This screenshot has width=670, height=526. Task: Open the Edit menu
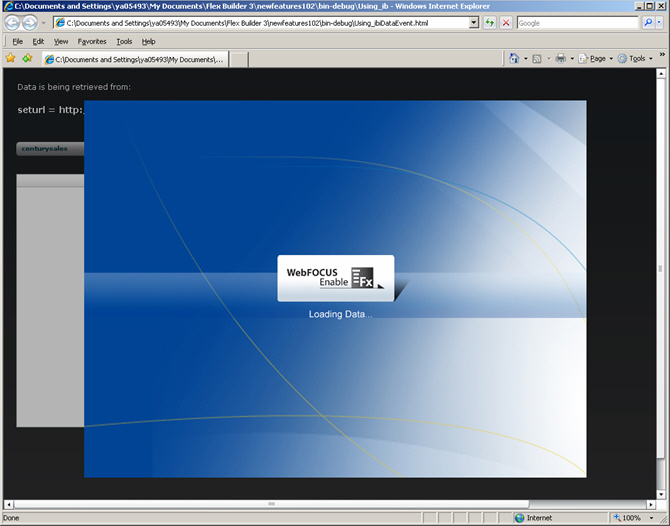point(38,41)
